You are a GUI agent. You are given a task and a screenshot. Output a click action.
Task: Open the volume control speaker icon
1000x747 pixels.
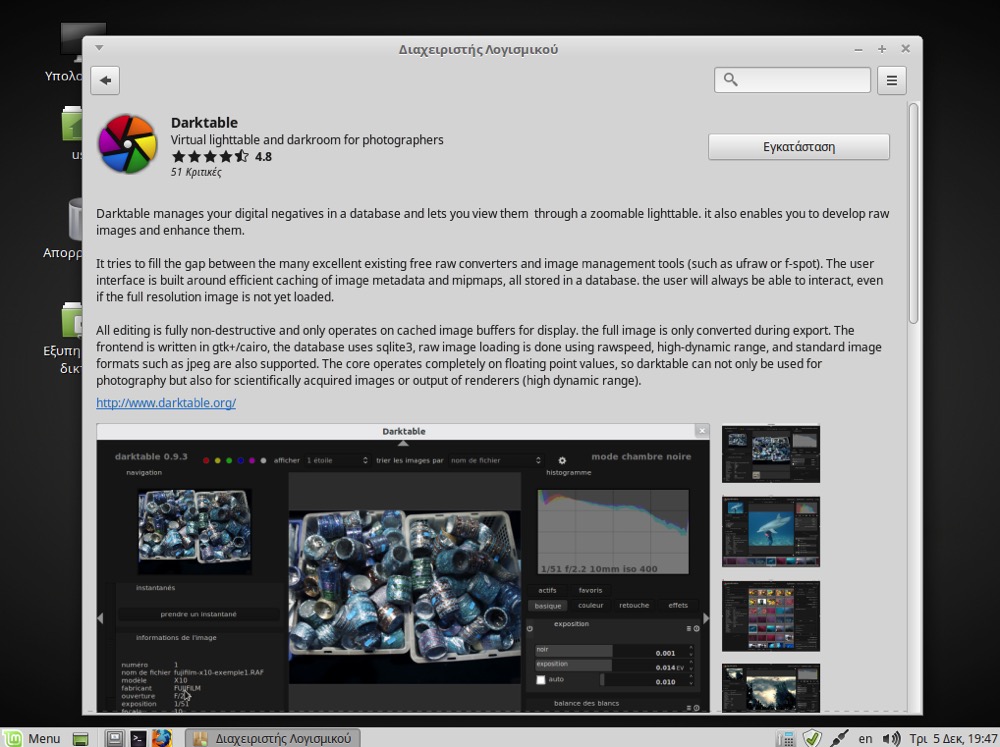tap(891, 739)
